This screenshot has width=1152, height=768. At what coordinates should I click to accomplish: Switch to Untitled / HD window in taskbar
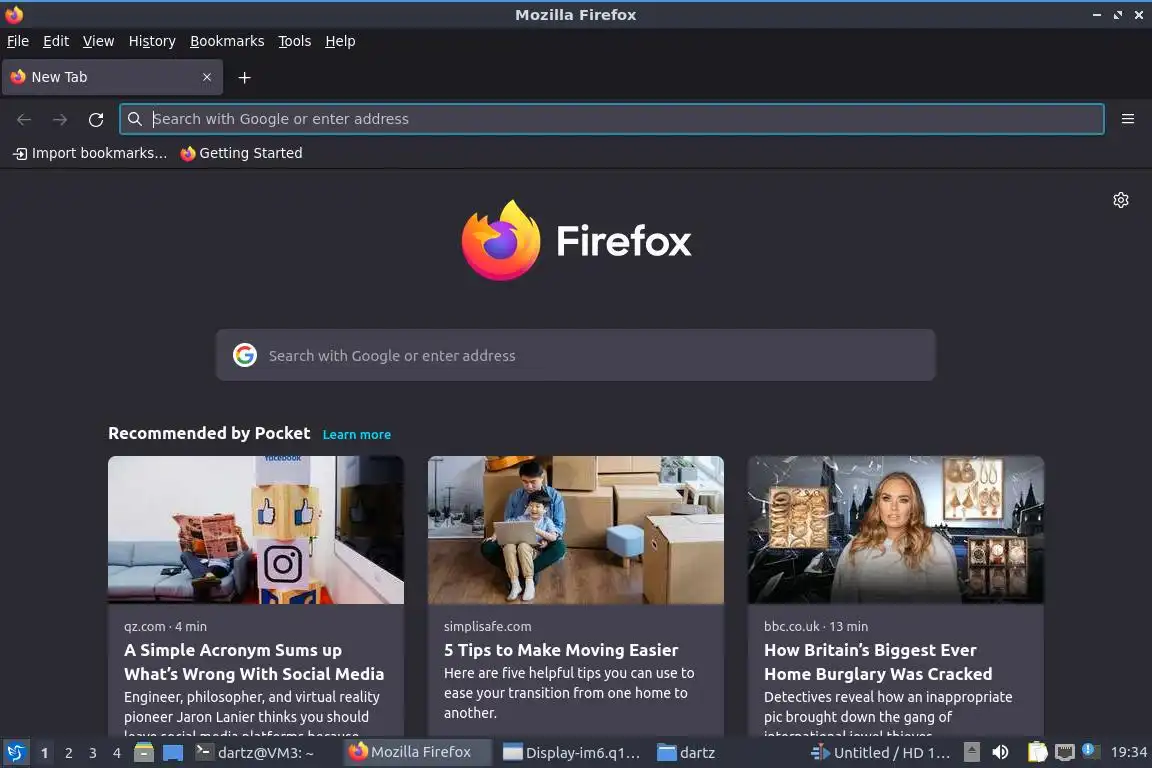point(880,753)
